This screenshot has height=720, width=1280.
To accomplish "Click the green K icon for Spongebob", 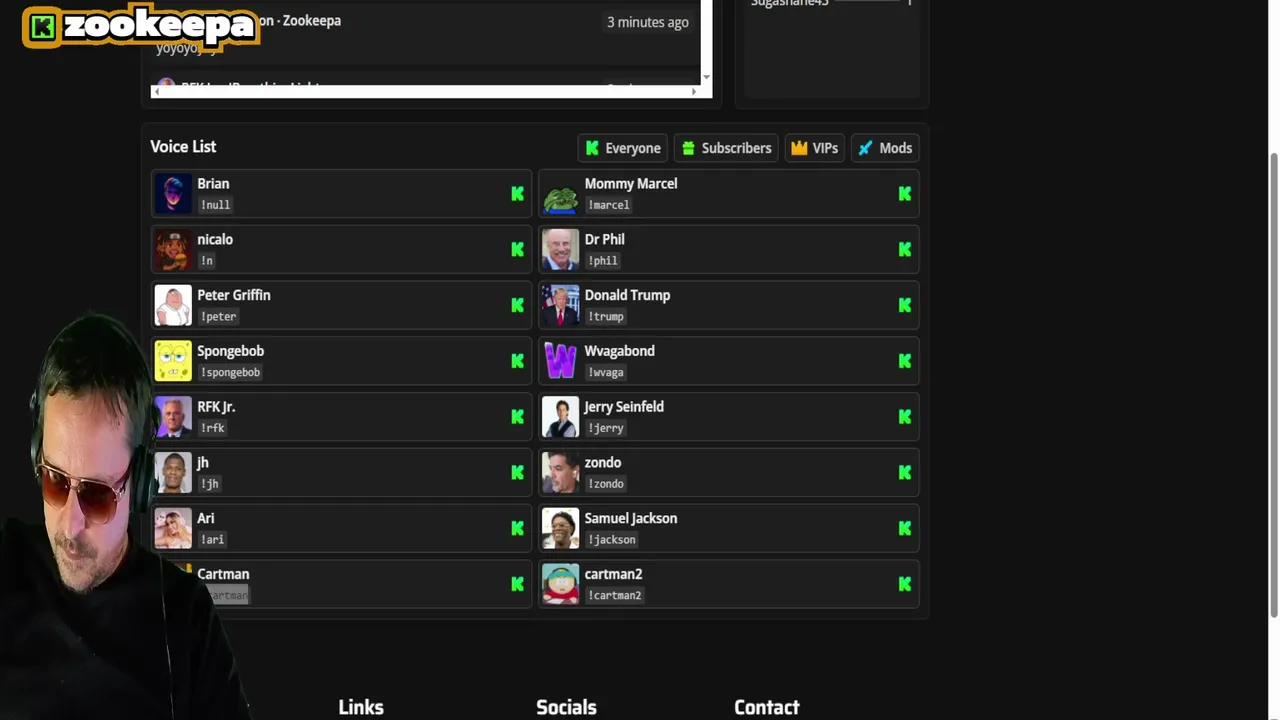I will (x=517, y=361).
